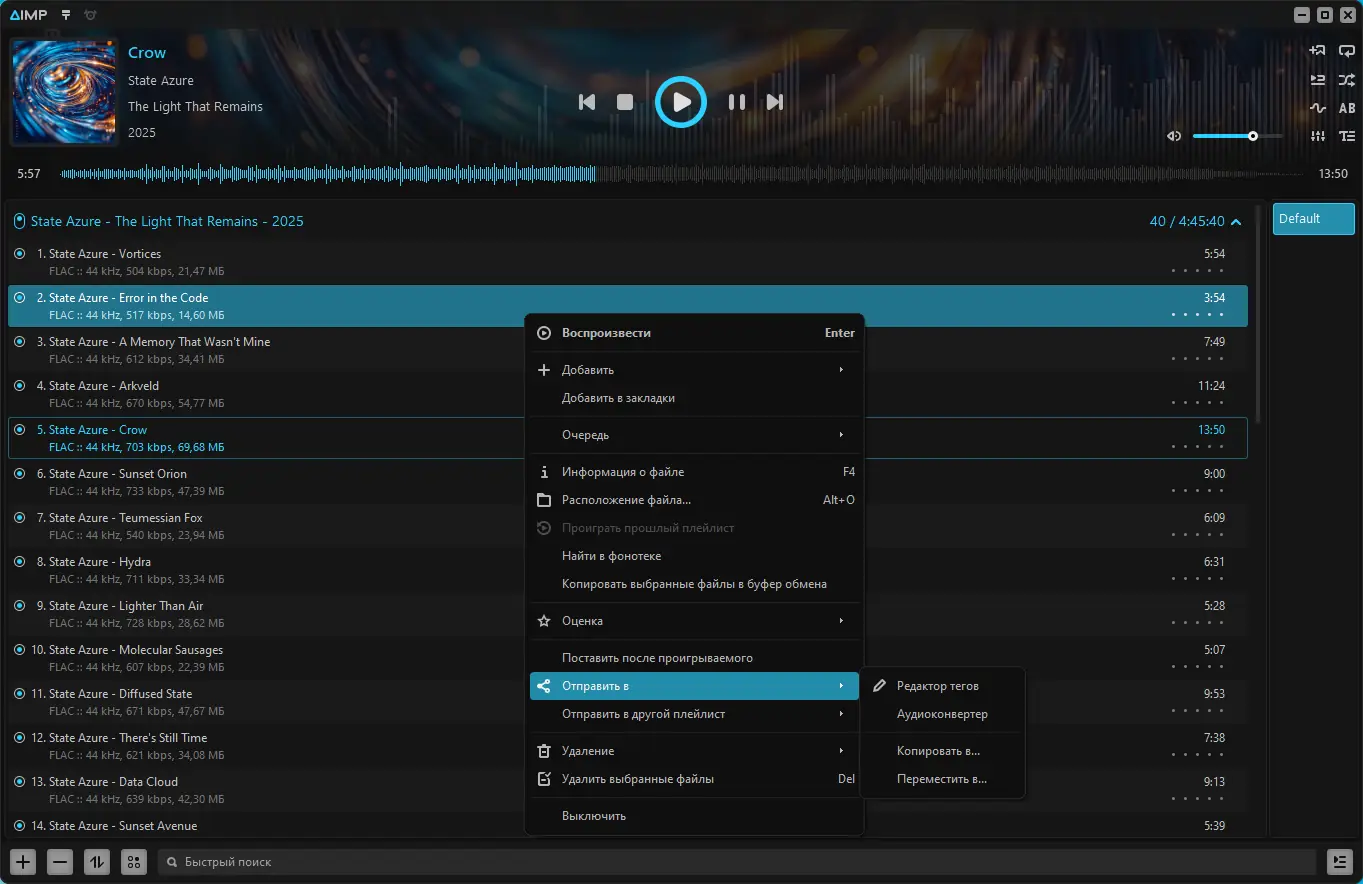Image resolution: width=1363 pixels, height=884 pixels.
Task: Switch to the Default playlist tab
Action: [1313, 219]
